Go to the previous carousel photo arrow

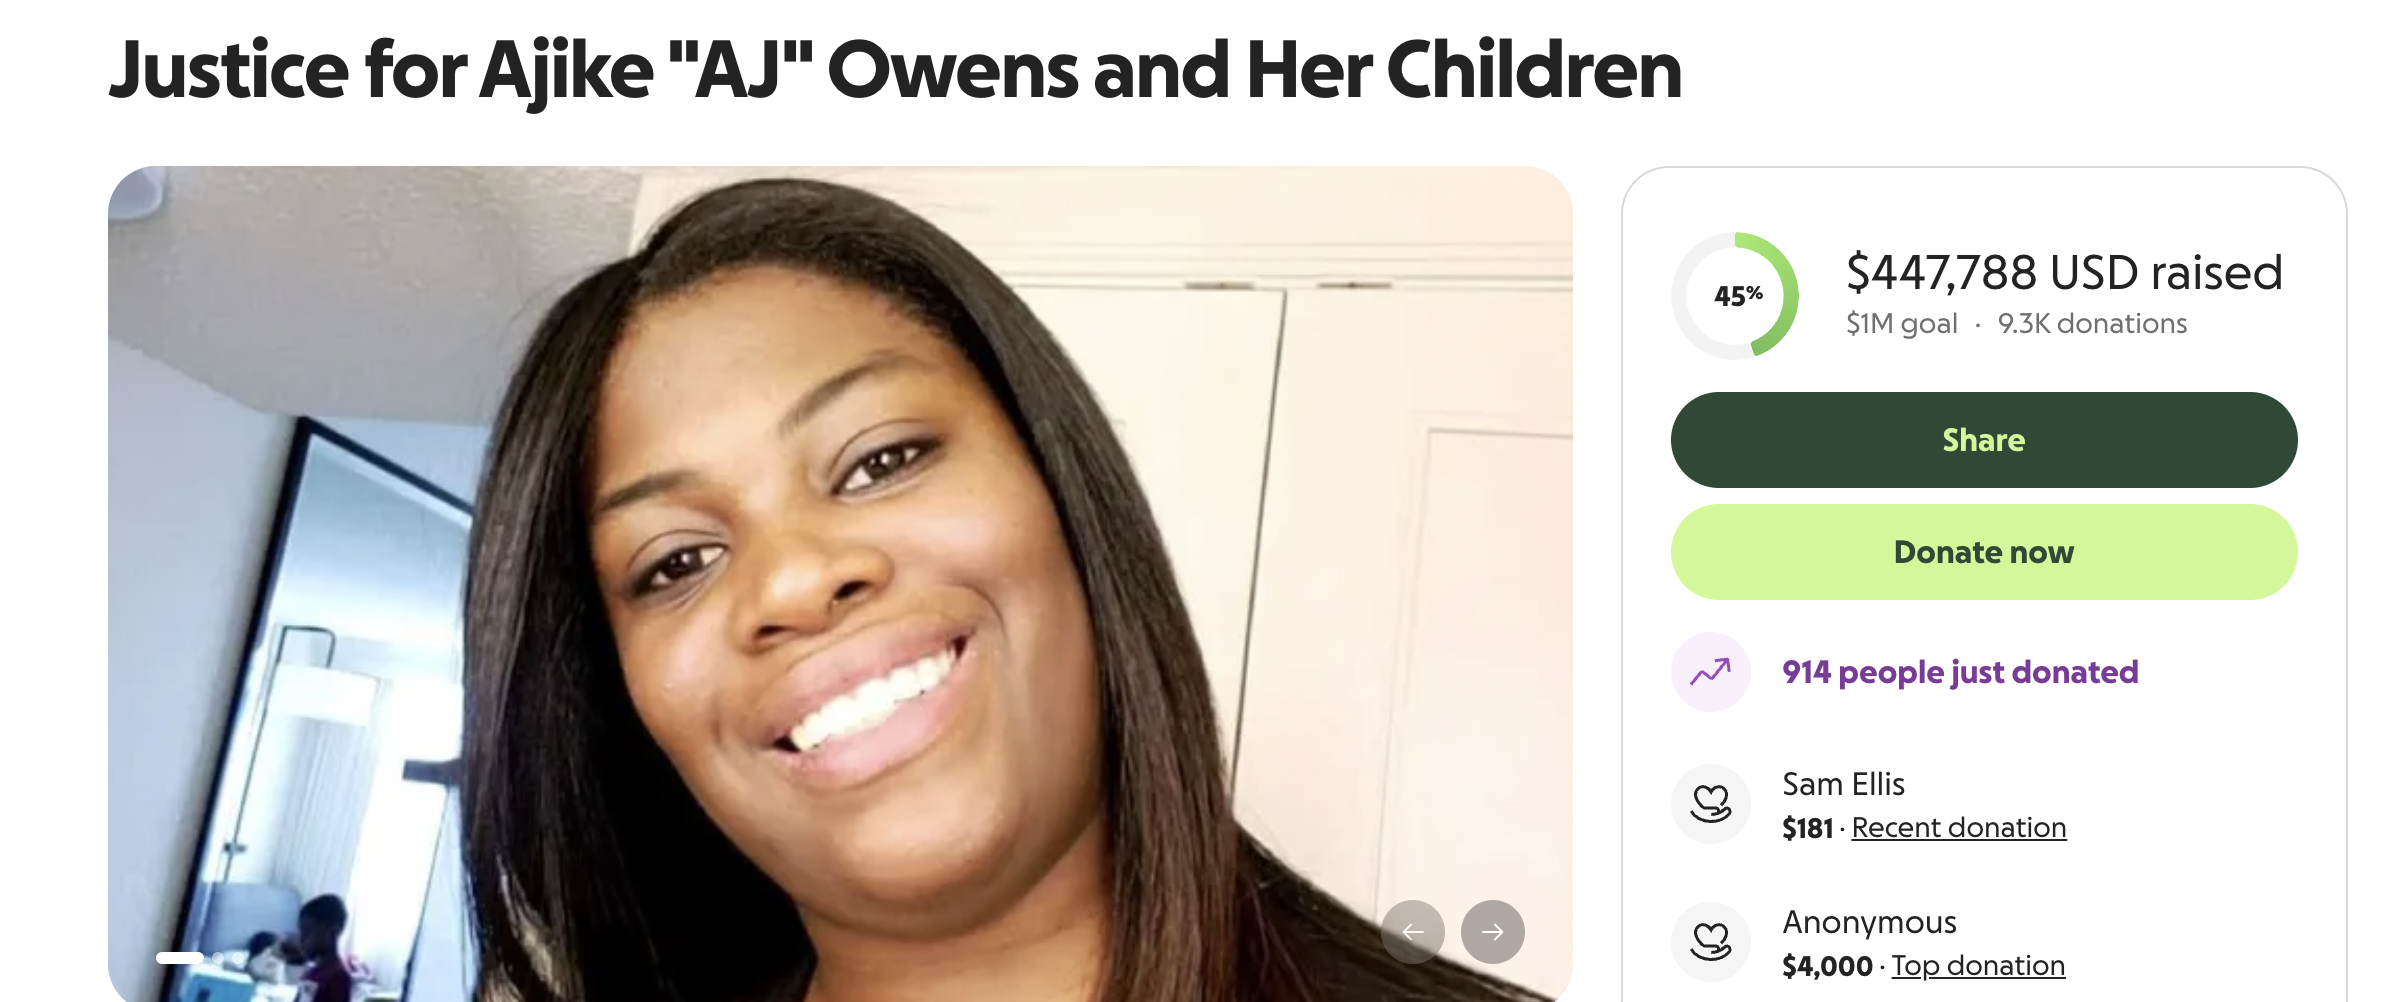(x=1413, y=932)
